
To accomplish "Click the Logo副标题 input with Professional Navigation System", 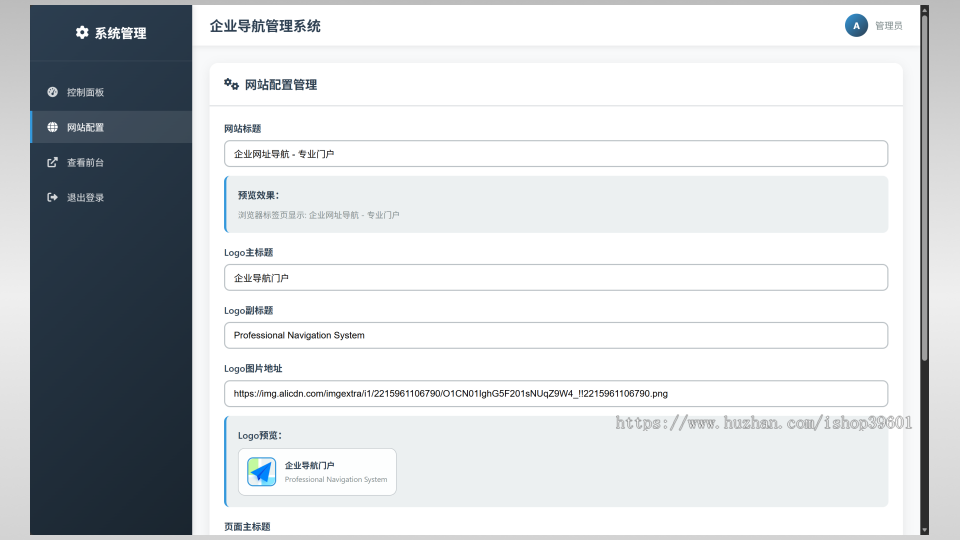I will click(556, 336).
